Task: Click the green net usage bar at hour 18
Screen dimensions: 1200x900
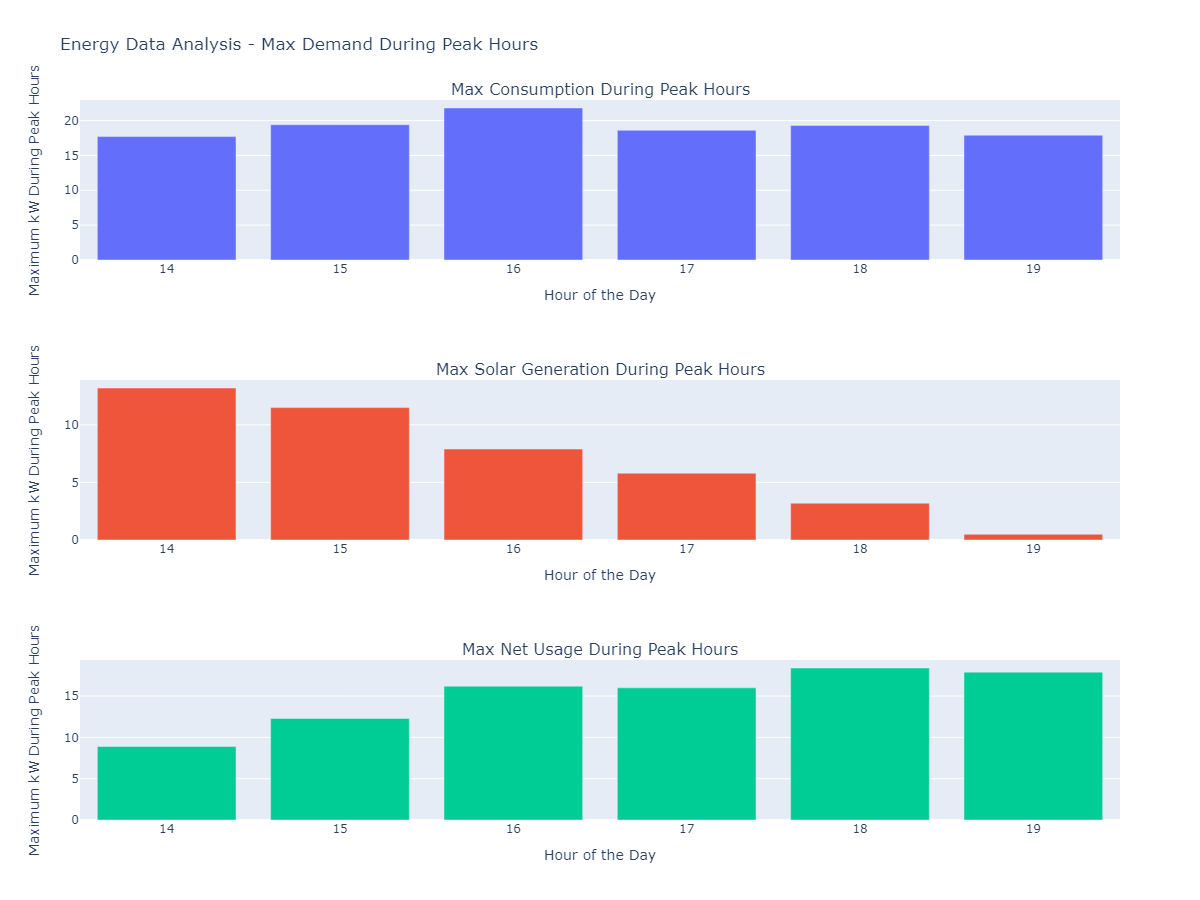Action: (x=860, y=744)
